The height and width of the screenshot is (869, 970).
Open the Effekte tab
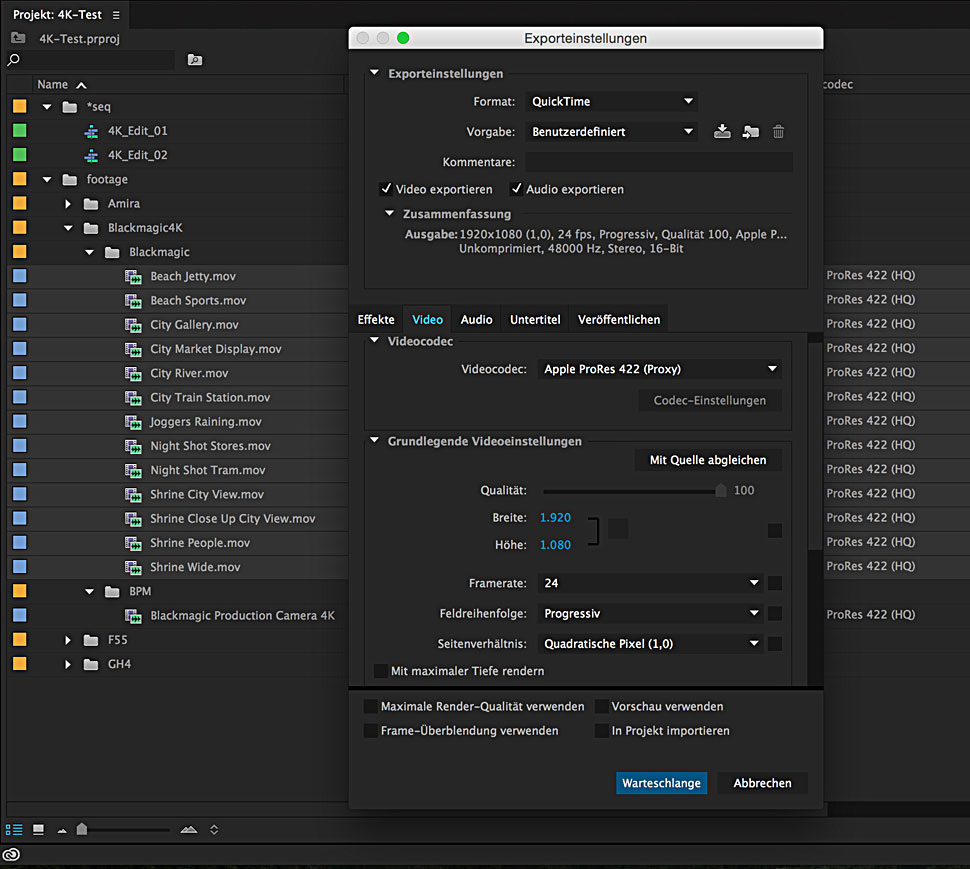[x=376, y=320]
